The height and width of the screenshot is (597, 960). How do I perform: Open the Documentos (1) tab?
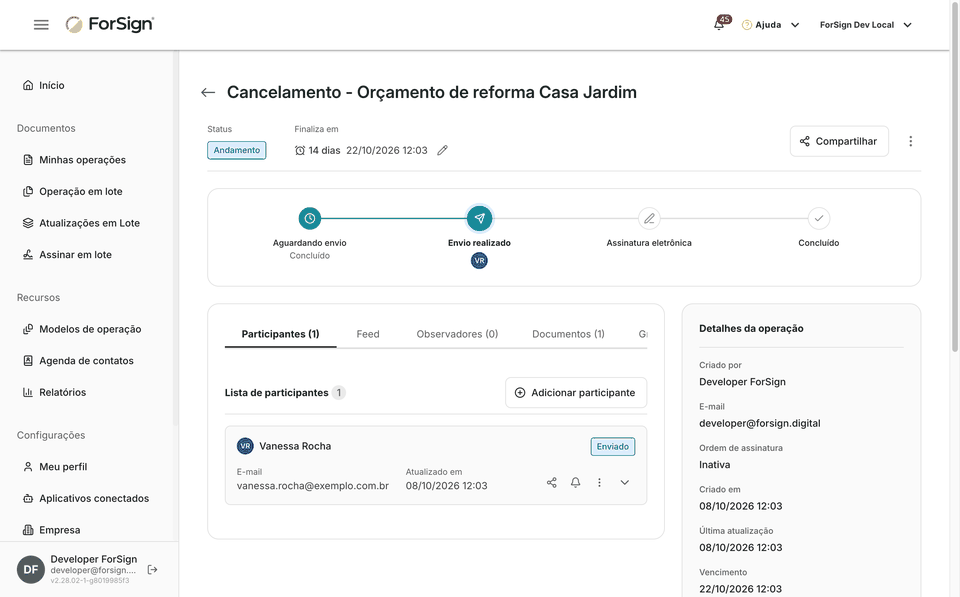pos(568,334)
